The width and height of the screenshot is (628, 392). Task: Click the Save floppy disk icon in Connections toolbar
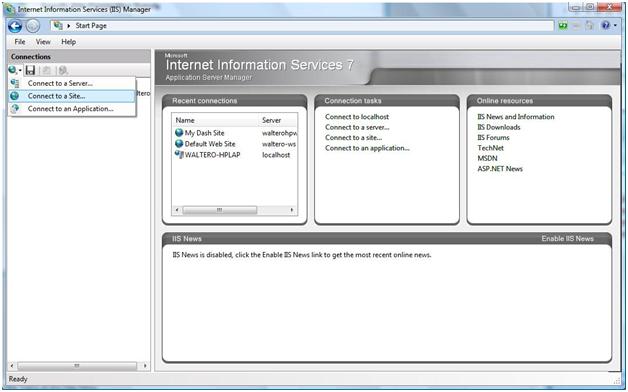tap(30, 70)
